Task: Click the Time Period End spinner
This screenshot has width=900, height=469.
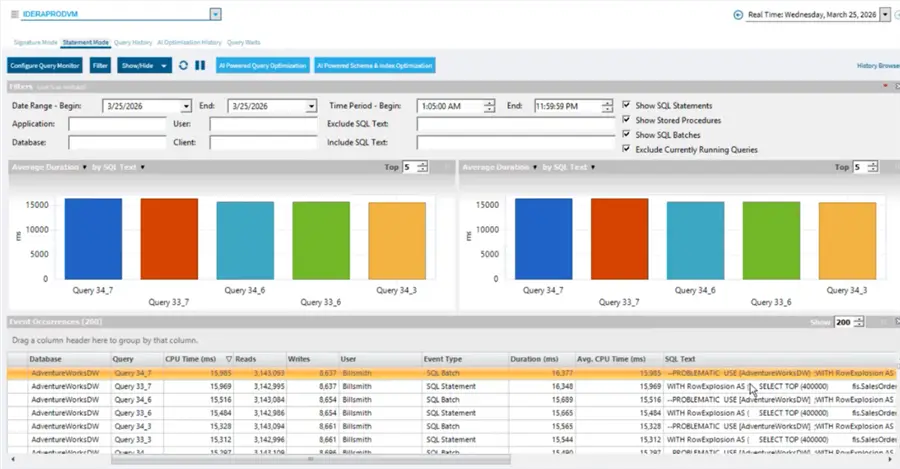Action: 607,106
